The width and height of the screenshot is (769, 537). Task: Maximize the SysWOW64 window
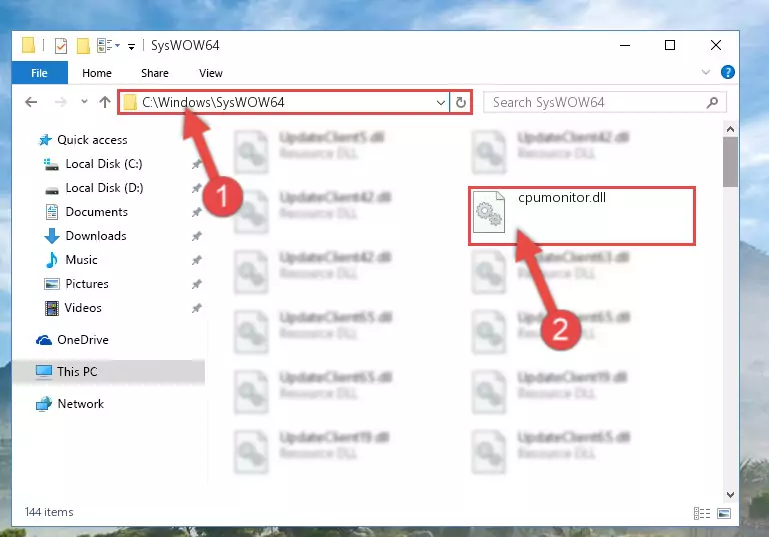(669, 45)
